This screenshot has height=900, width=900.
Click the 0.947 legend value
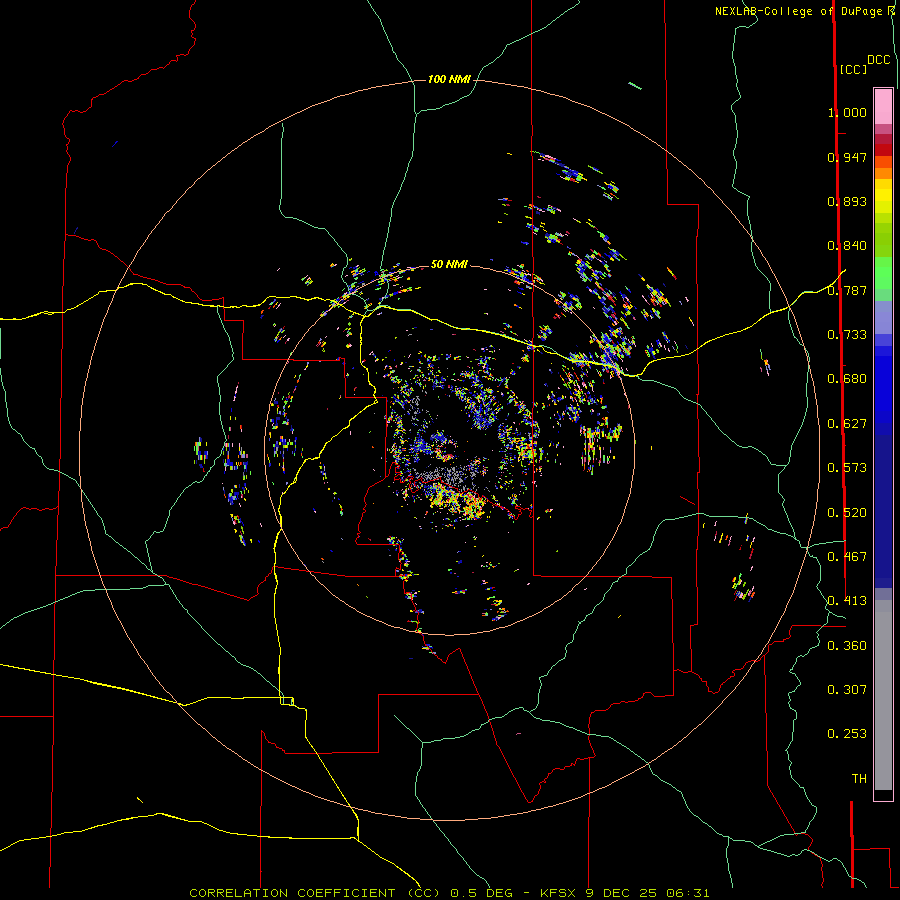(x=847, y=157)
